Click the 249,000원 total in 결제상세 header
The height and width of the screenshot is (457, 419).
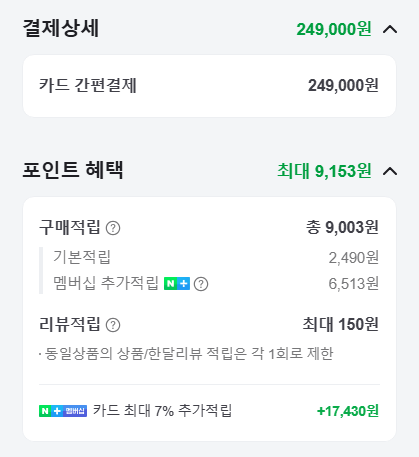[x=334, y=29]
